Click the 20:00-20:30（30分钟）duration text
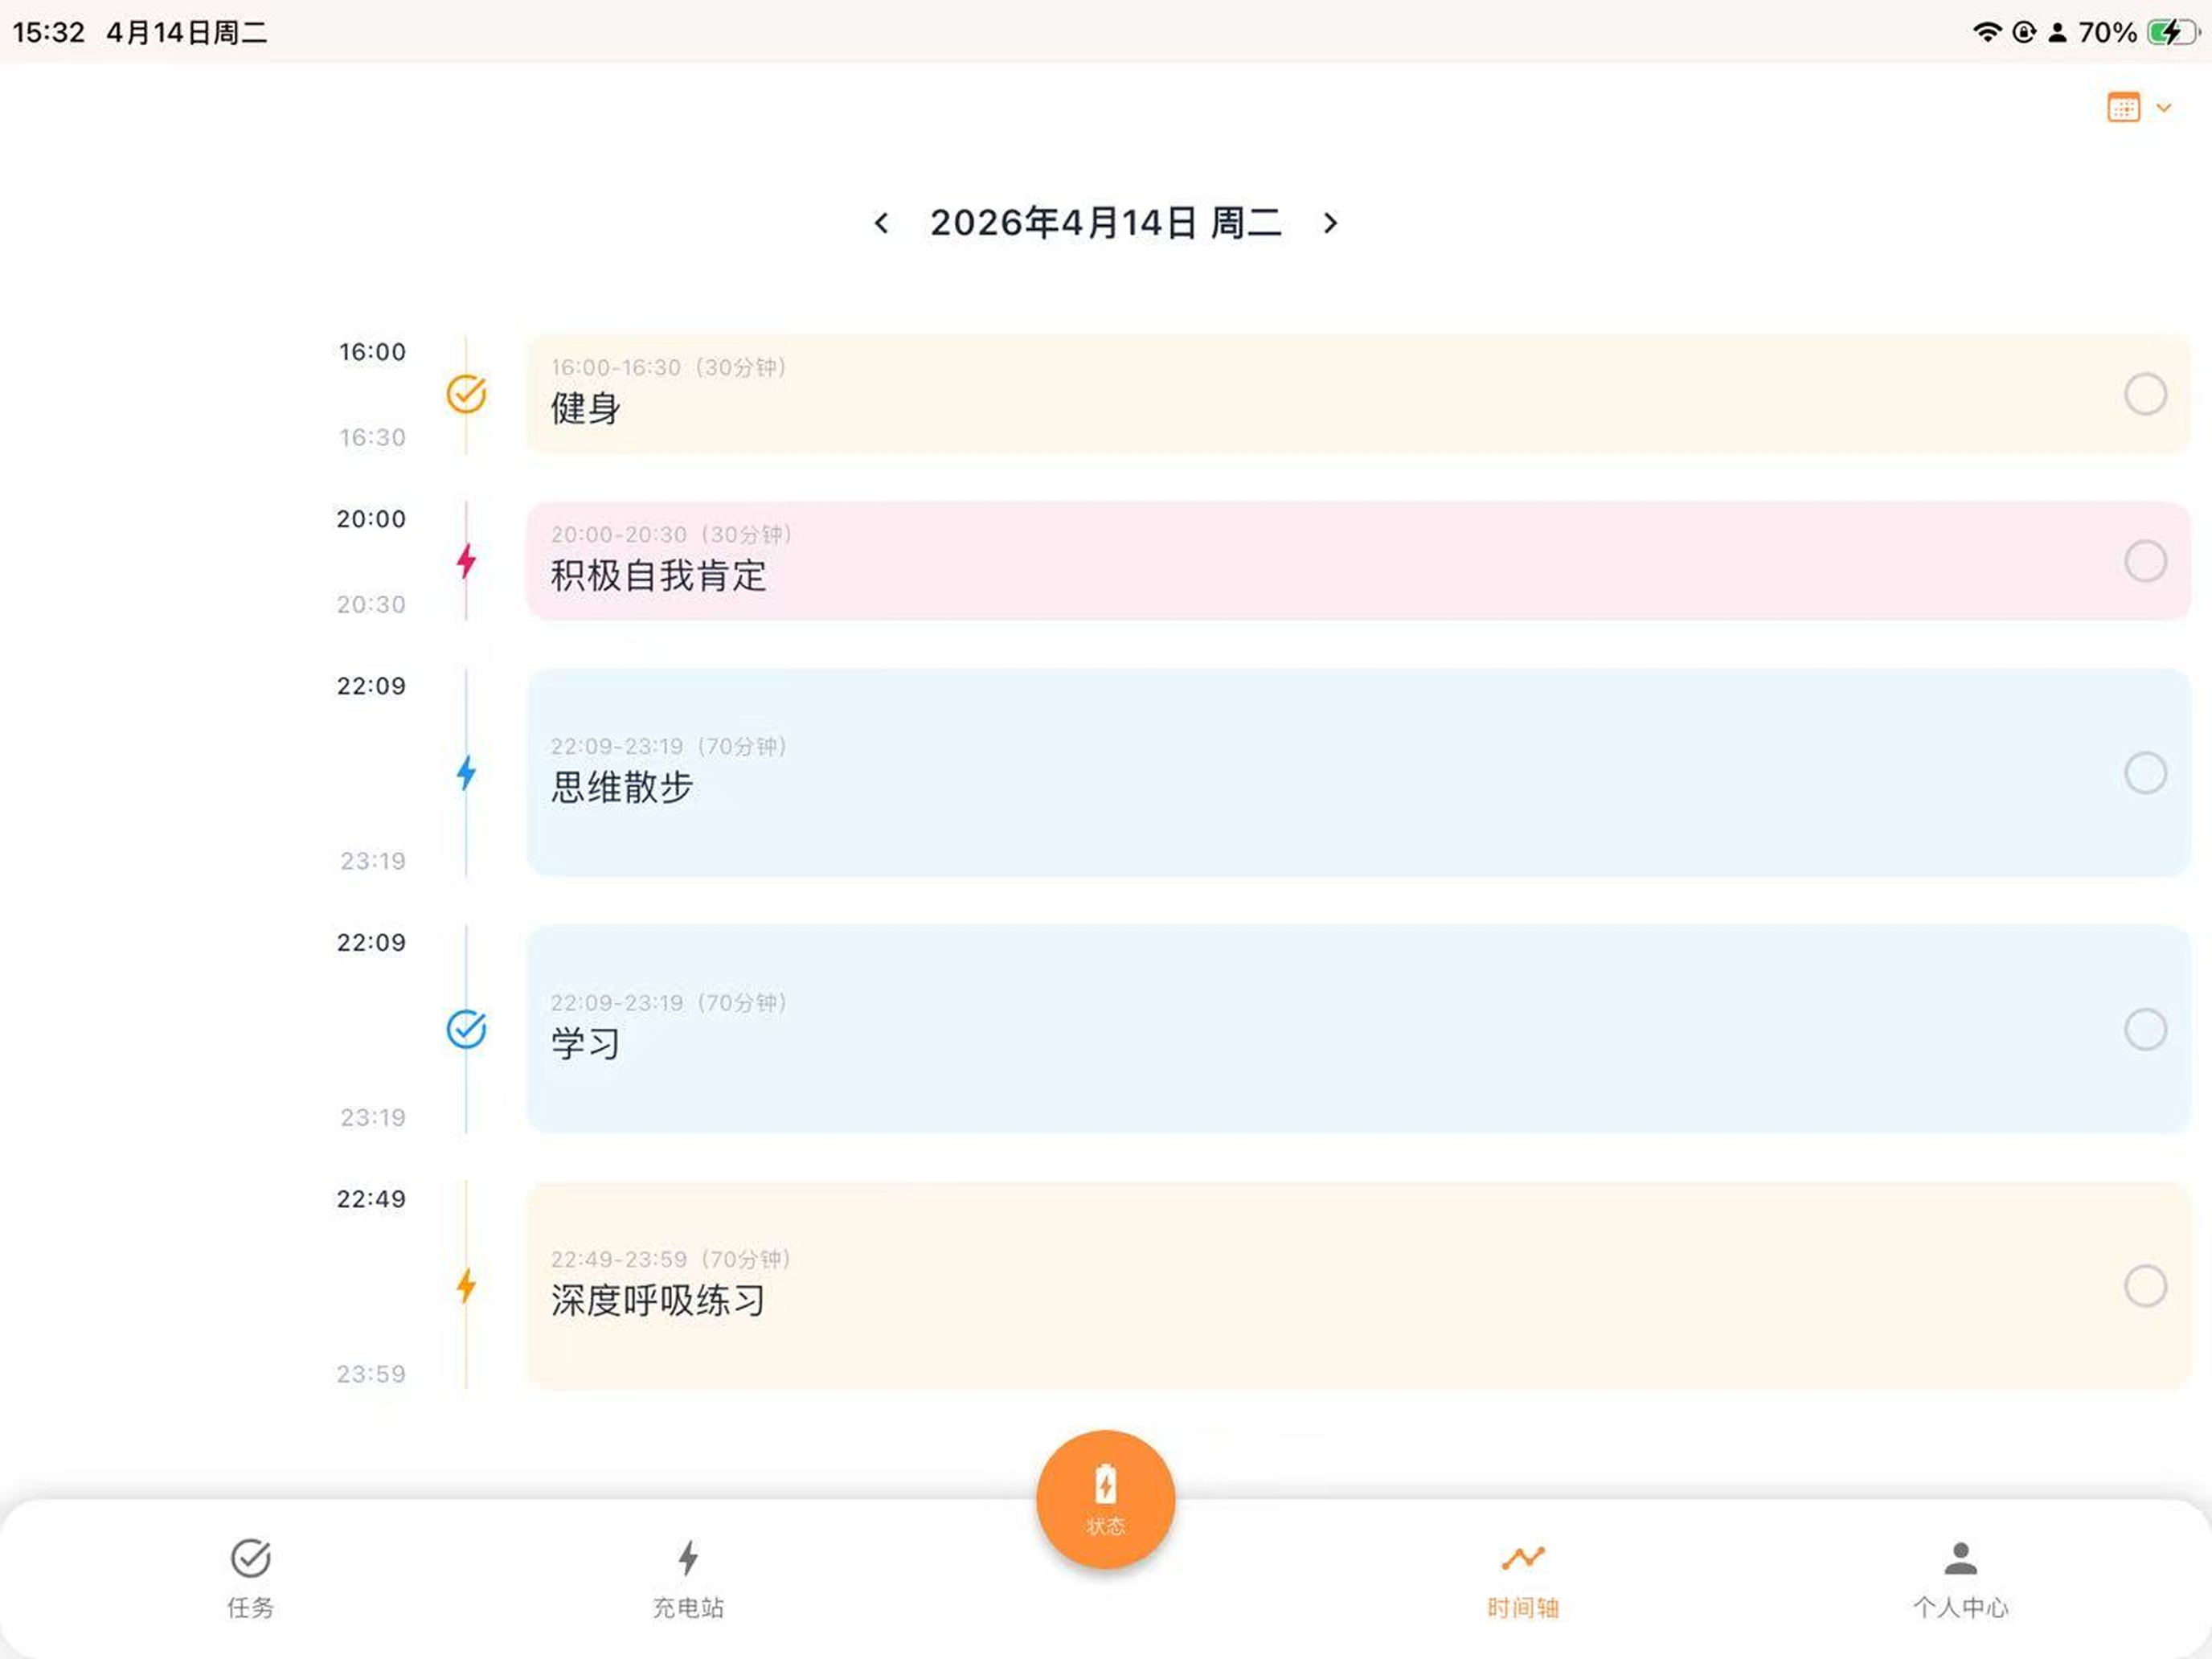 pyautogui.click(x=672, y=534)
